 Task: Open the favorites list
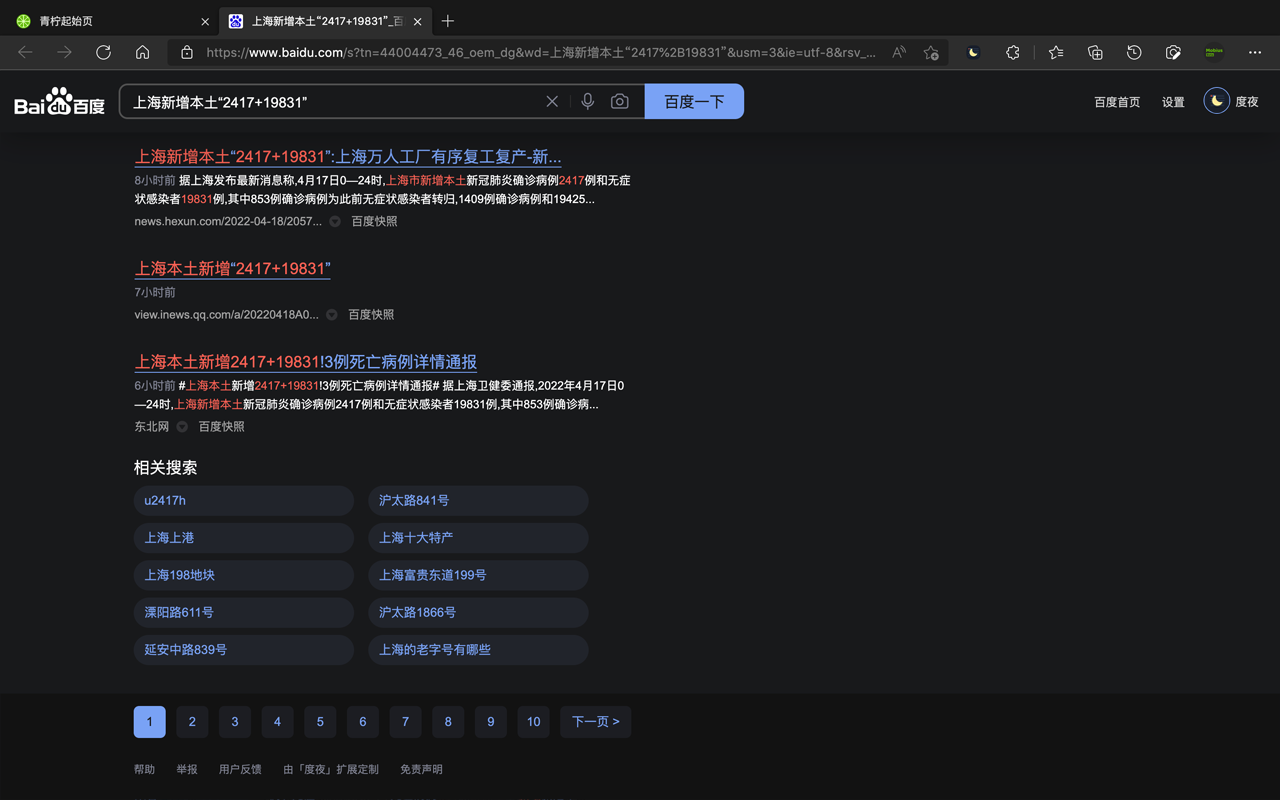1056,52
